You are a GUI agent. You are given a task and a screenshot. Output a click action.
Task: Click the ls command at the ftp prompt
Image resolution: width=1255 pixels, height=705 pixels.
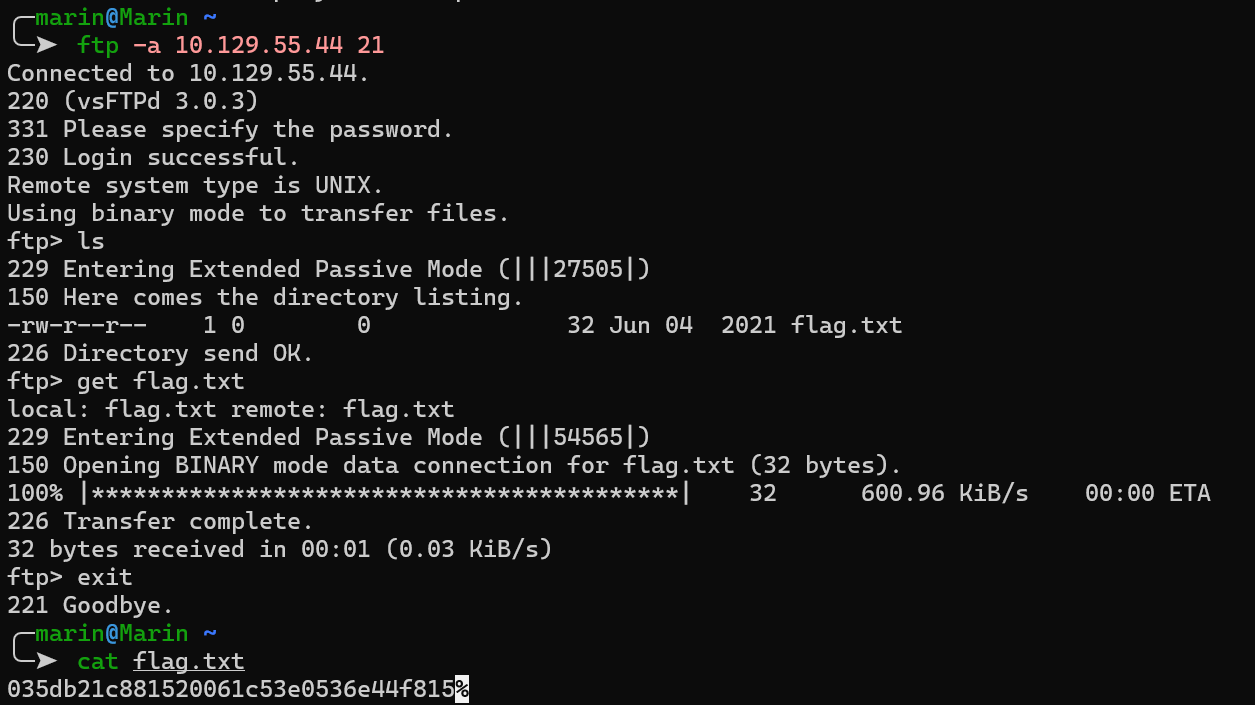[91, 241]
